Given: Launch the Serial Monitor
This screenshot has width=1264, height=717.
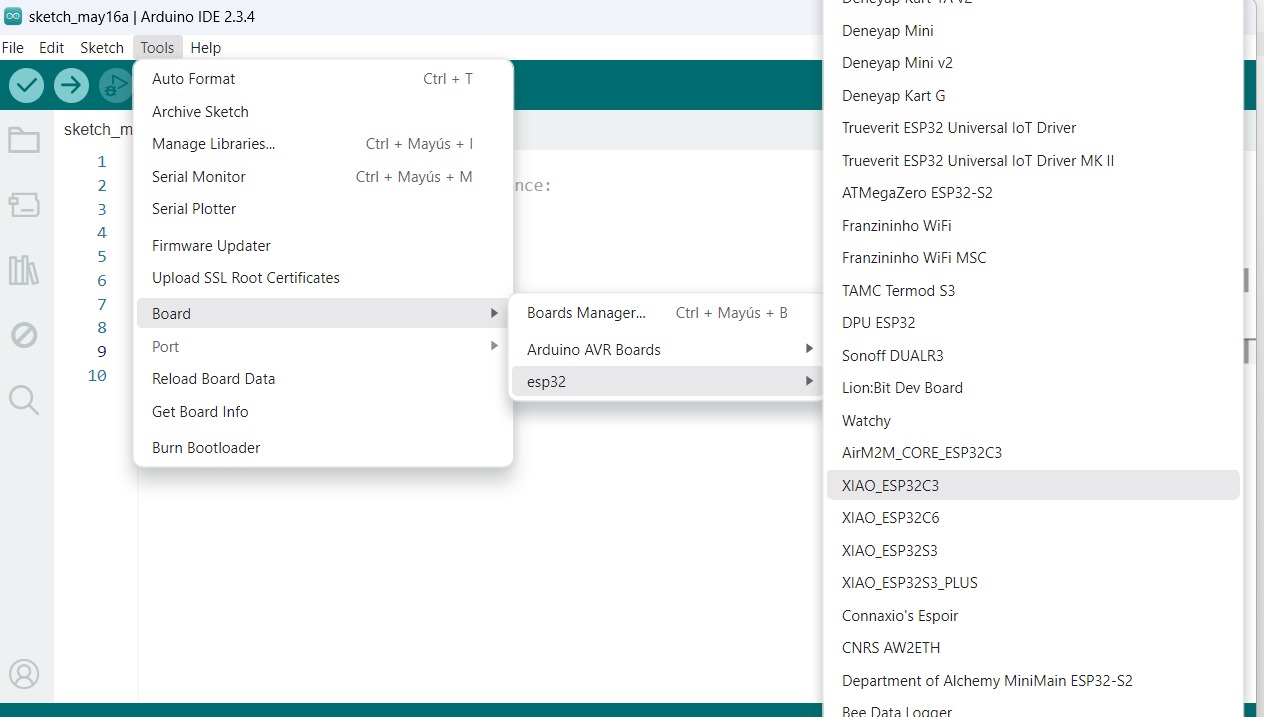Looking at the screenshot, I should pyautogui.click(x=323, y=177).
